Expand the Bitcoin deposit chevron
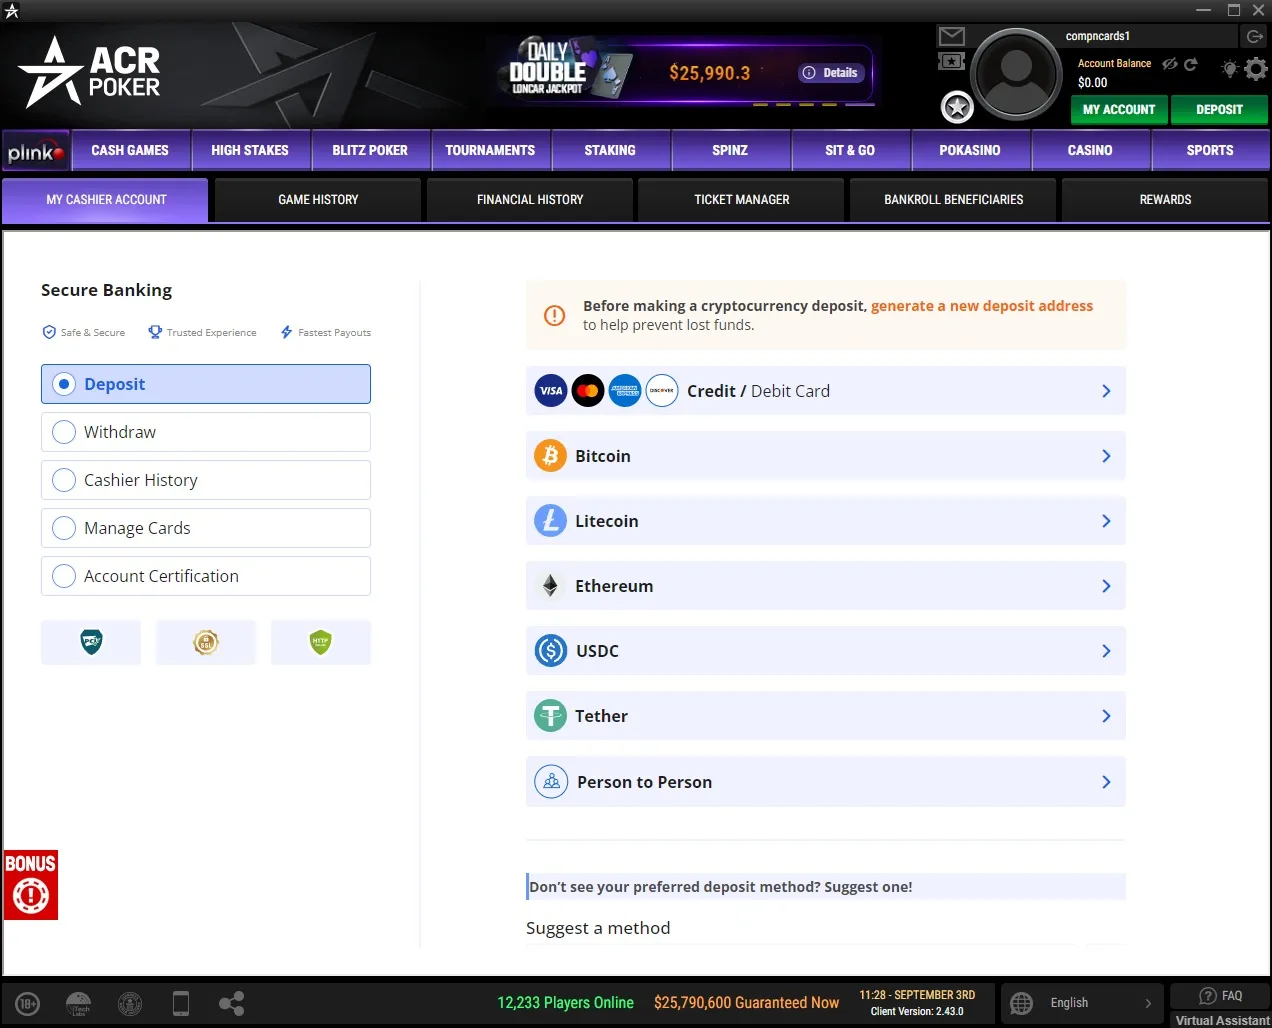The height and width of the screenshot is (1028, 1272). click(x=1106, y=456)
